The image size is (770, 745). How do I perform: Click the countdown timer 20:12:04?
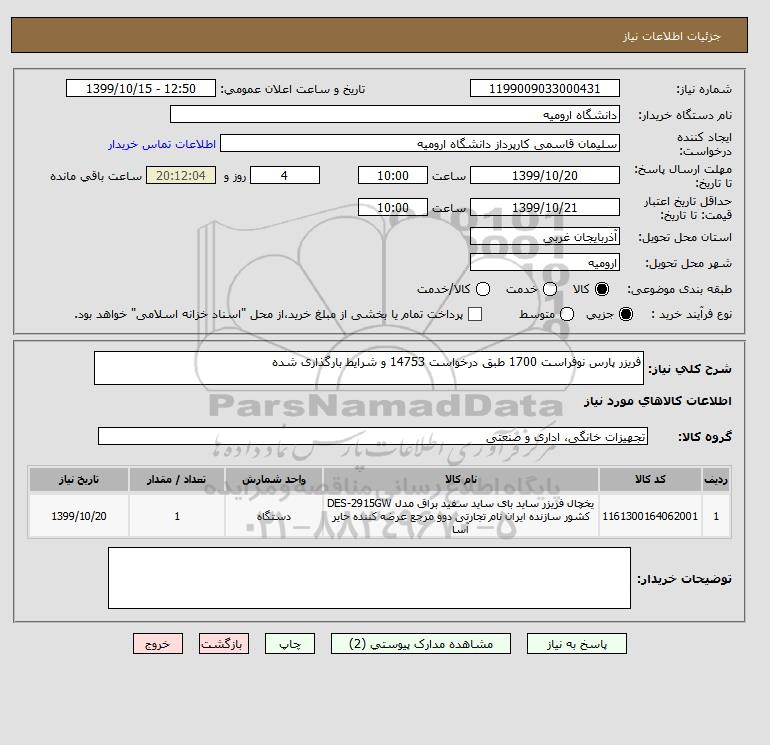[181, 175]
